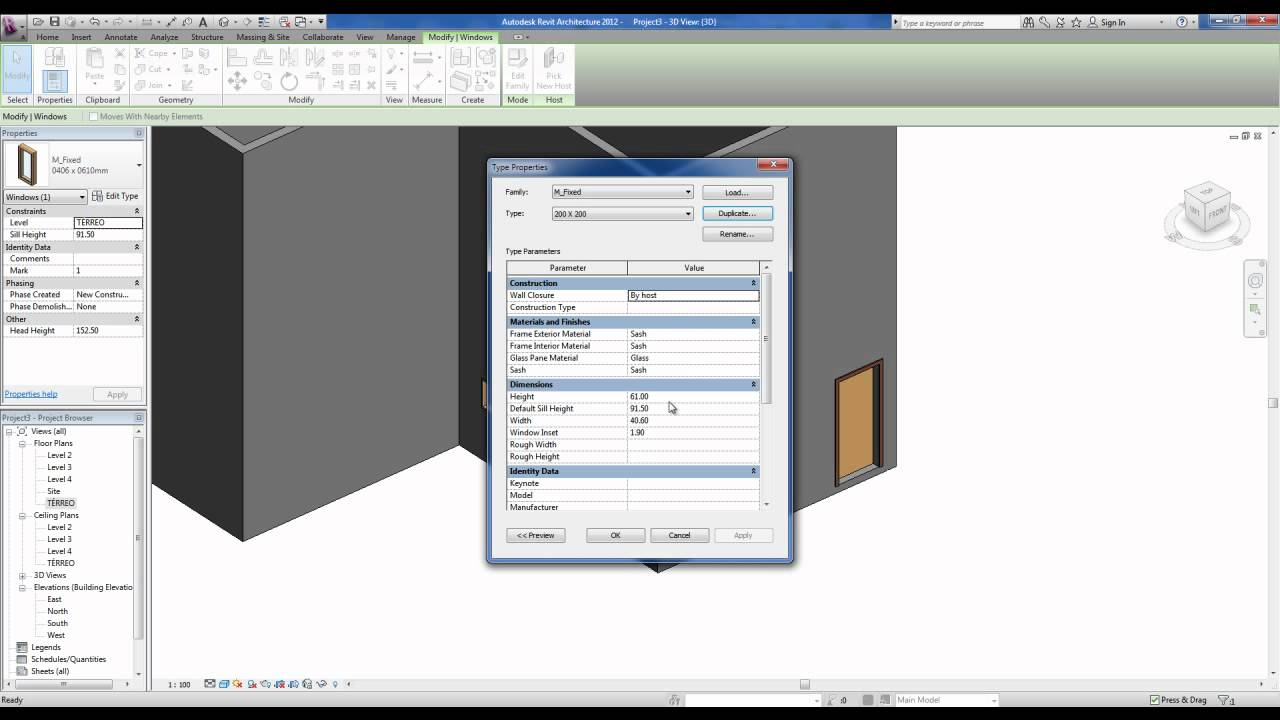Click the Measure between two references icon

[x=423, y=58]
